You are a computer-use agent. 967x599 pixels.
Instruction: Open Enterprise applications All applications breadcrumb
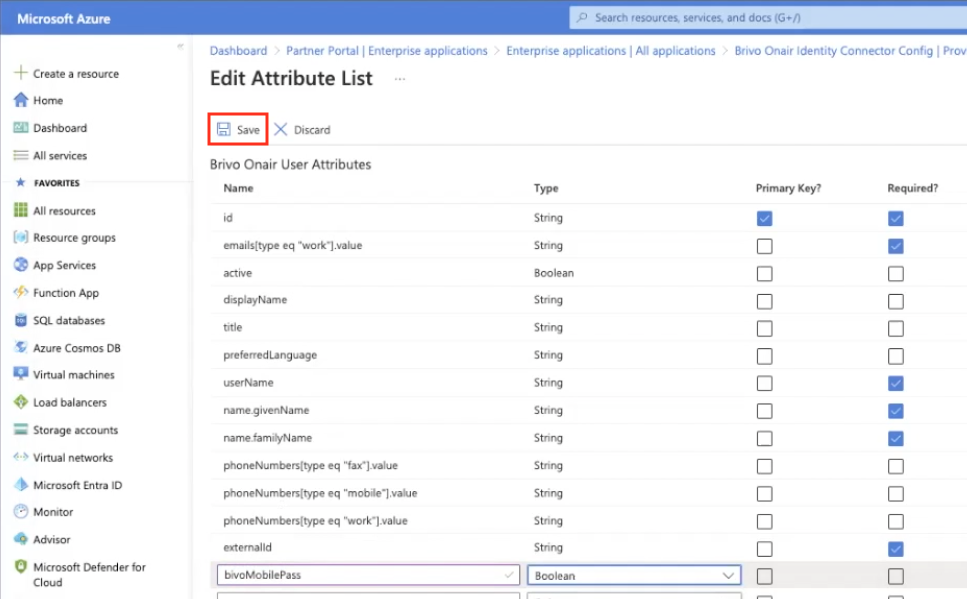611,51
